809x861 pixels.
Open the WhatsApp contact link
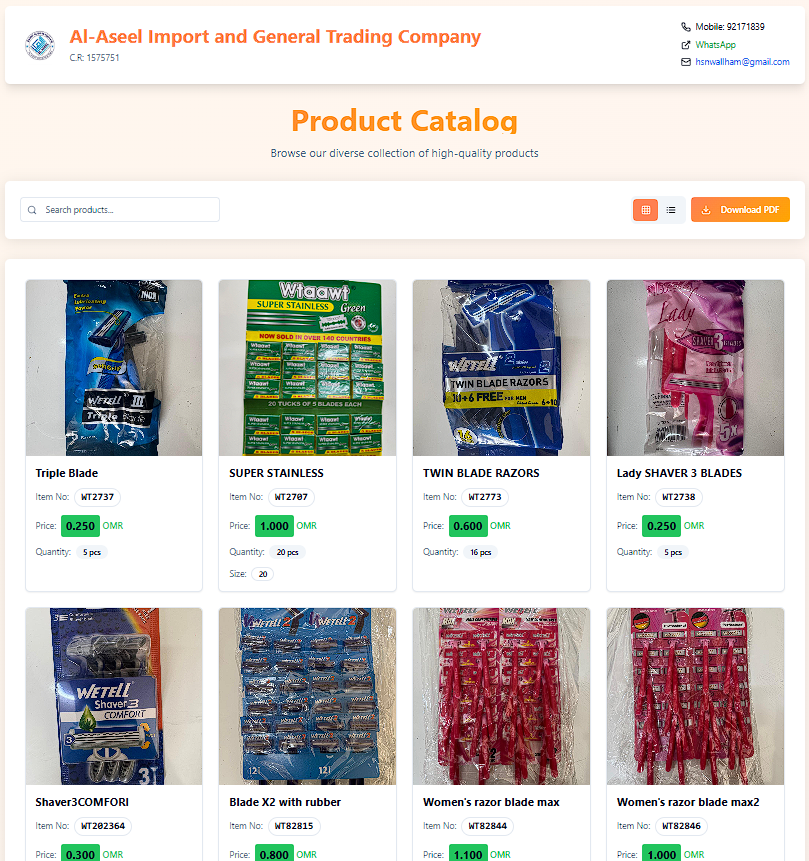[x=715, y=45]
